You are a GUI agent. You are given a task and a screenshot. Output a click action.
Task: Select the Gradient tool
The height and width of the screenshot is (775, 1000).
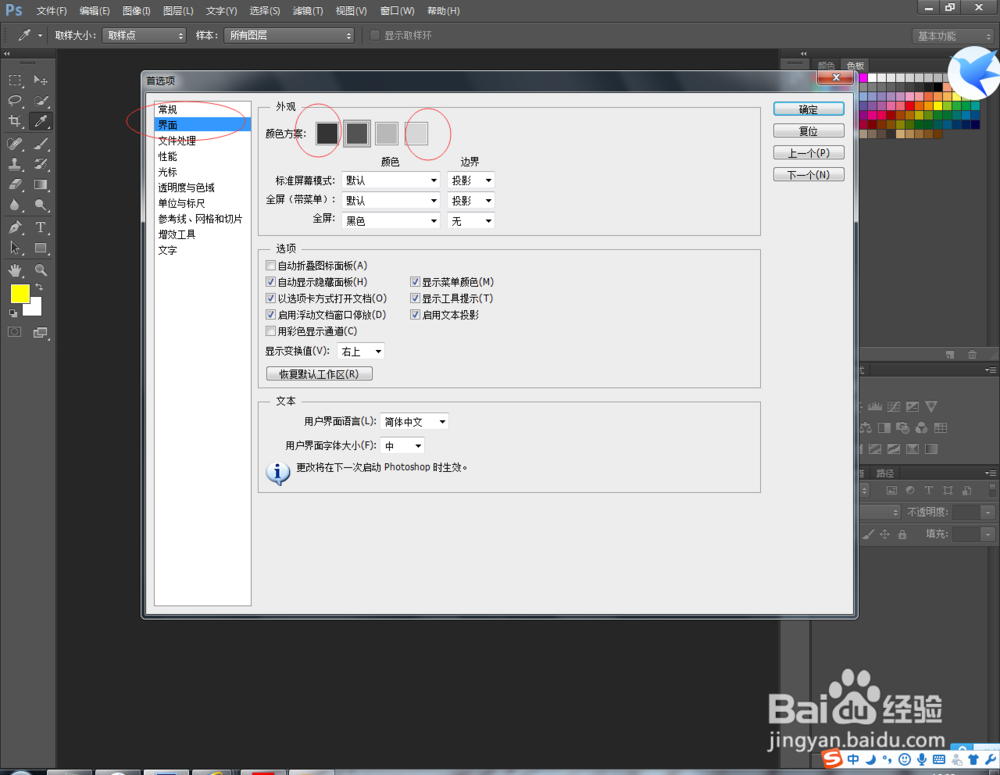pyautogui.click(x=40, y=184)
